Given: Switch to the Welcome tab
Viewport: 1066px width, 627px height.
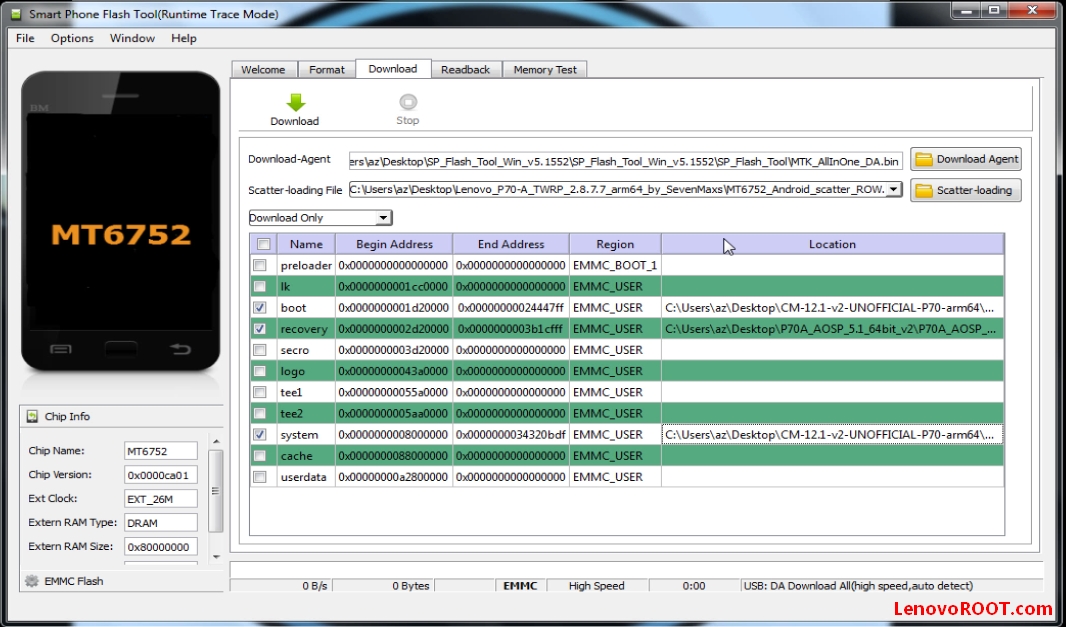Looking at the screenshot, I should [263, 69].
